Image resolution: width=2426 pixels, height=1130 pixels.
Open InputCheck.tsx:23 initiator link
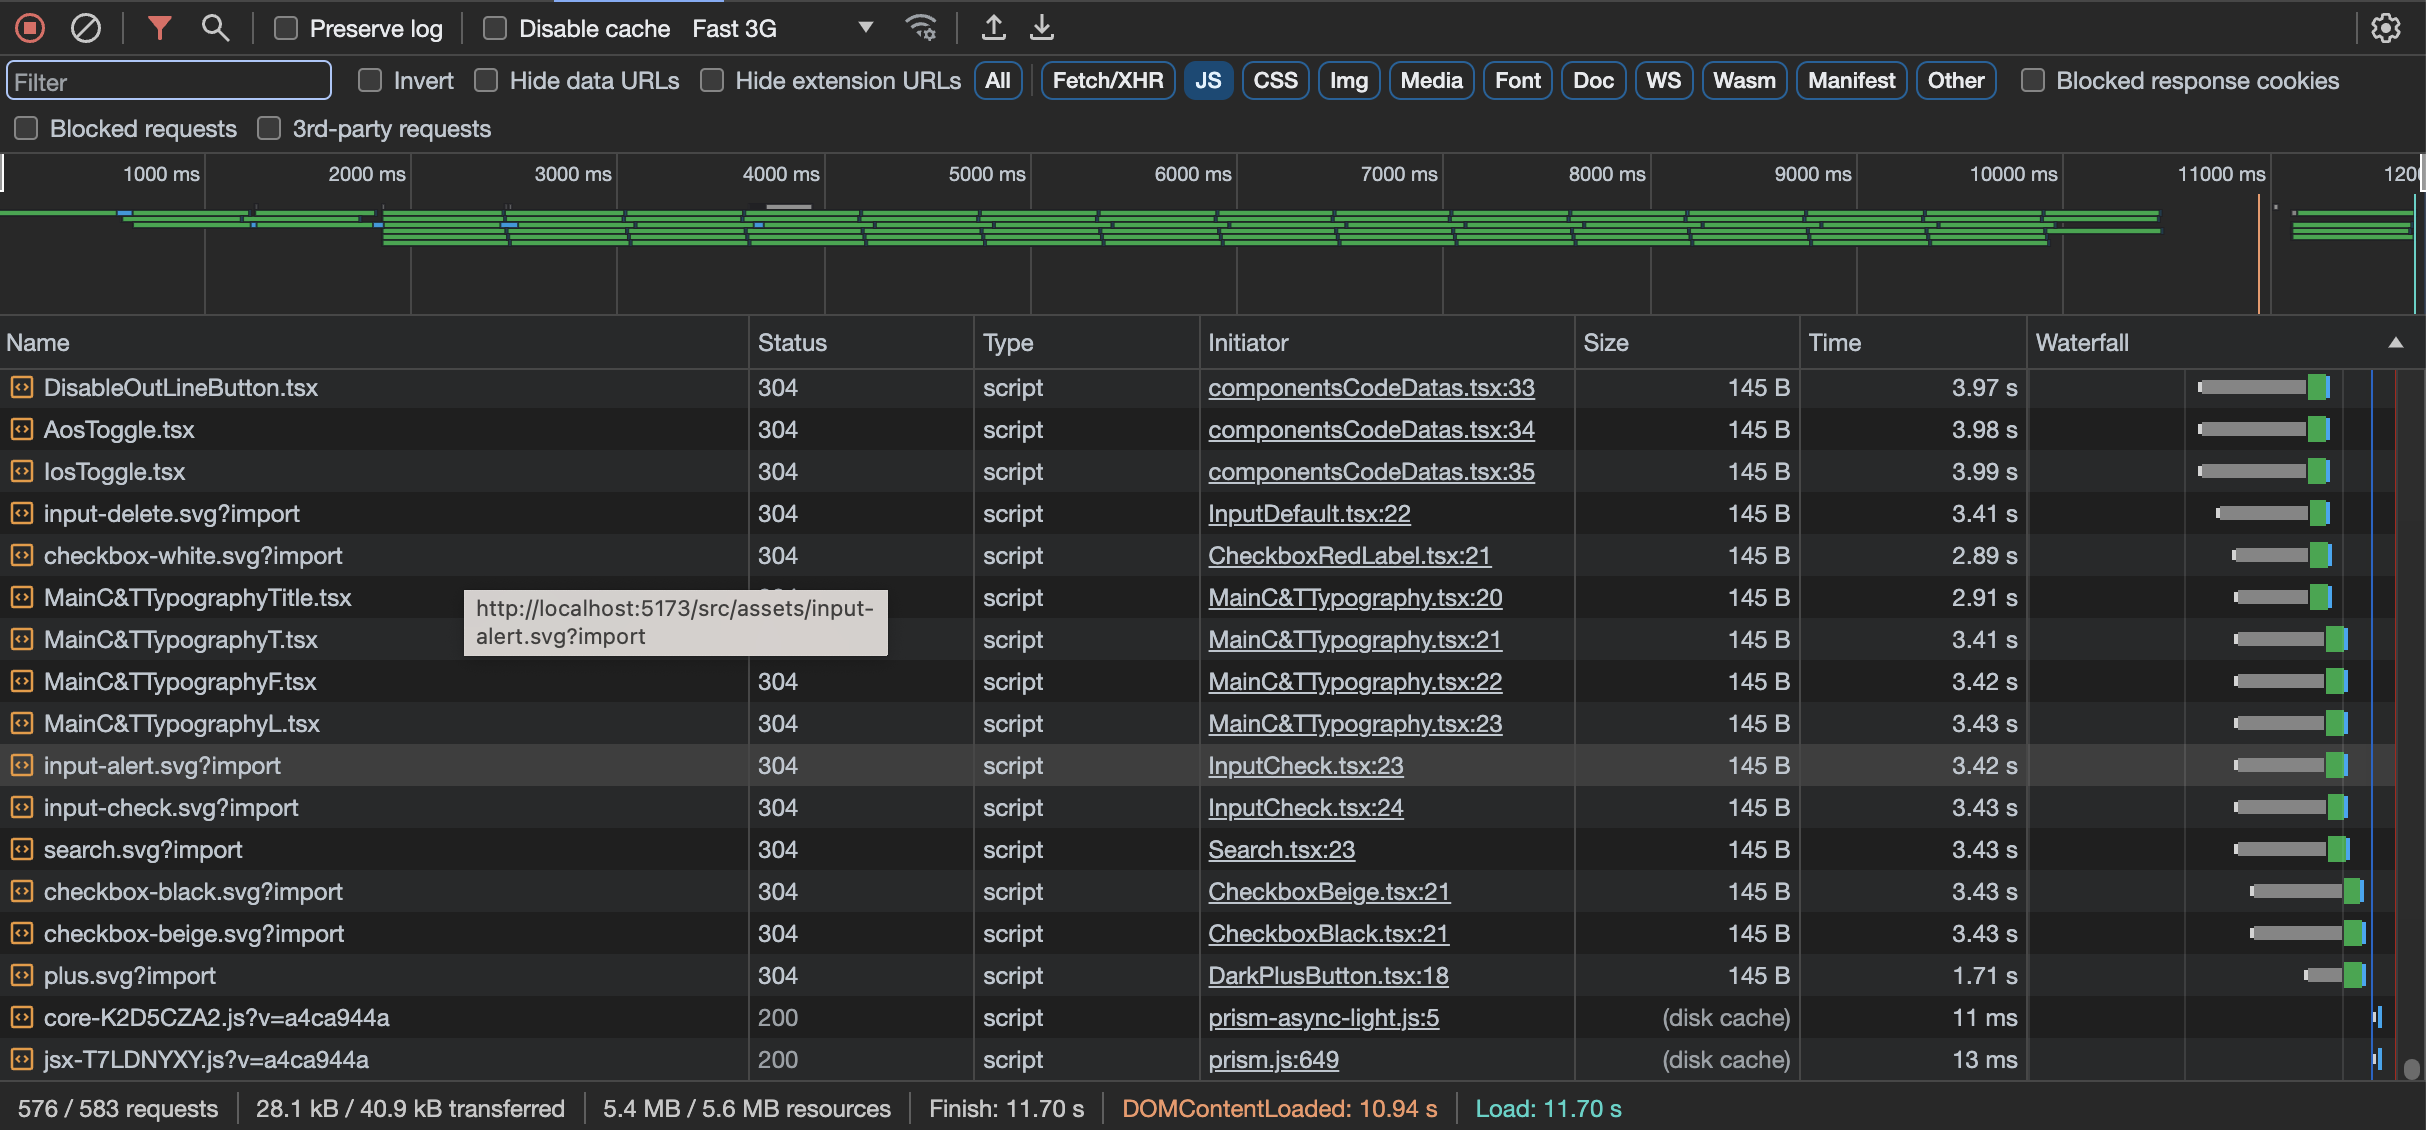[x=1305, y=766]
